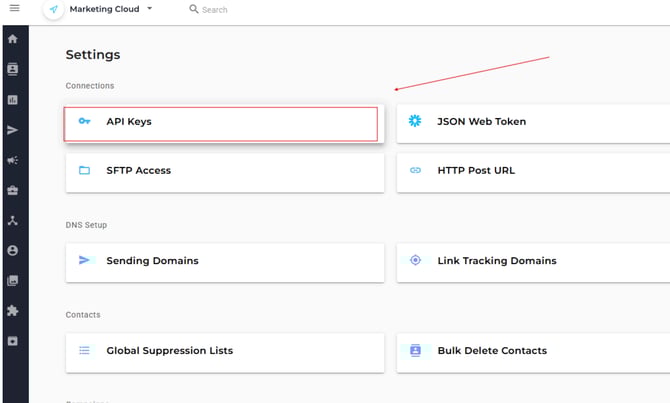Image resolution: width=670 pixels, height=403 pixels.
Task: Go to Home in the sidebar
Action: click(x=13, y=39)
